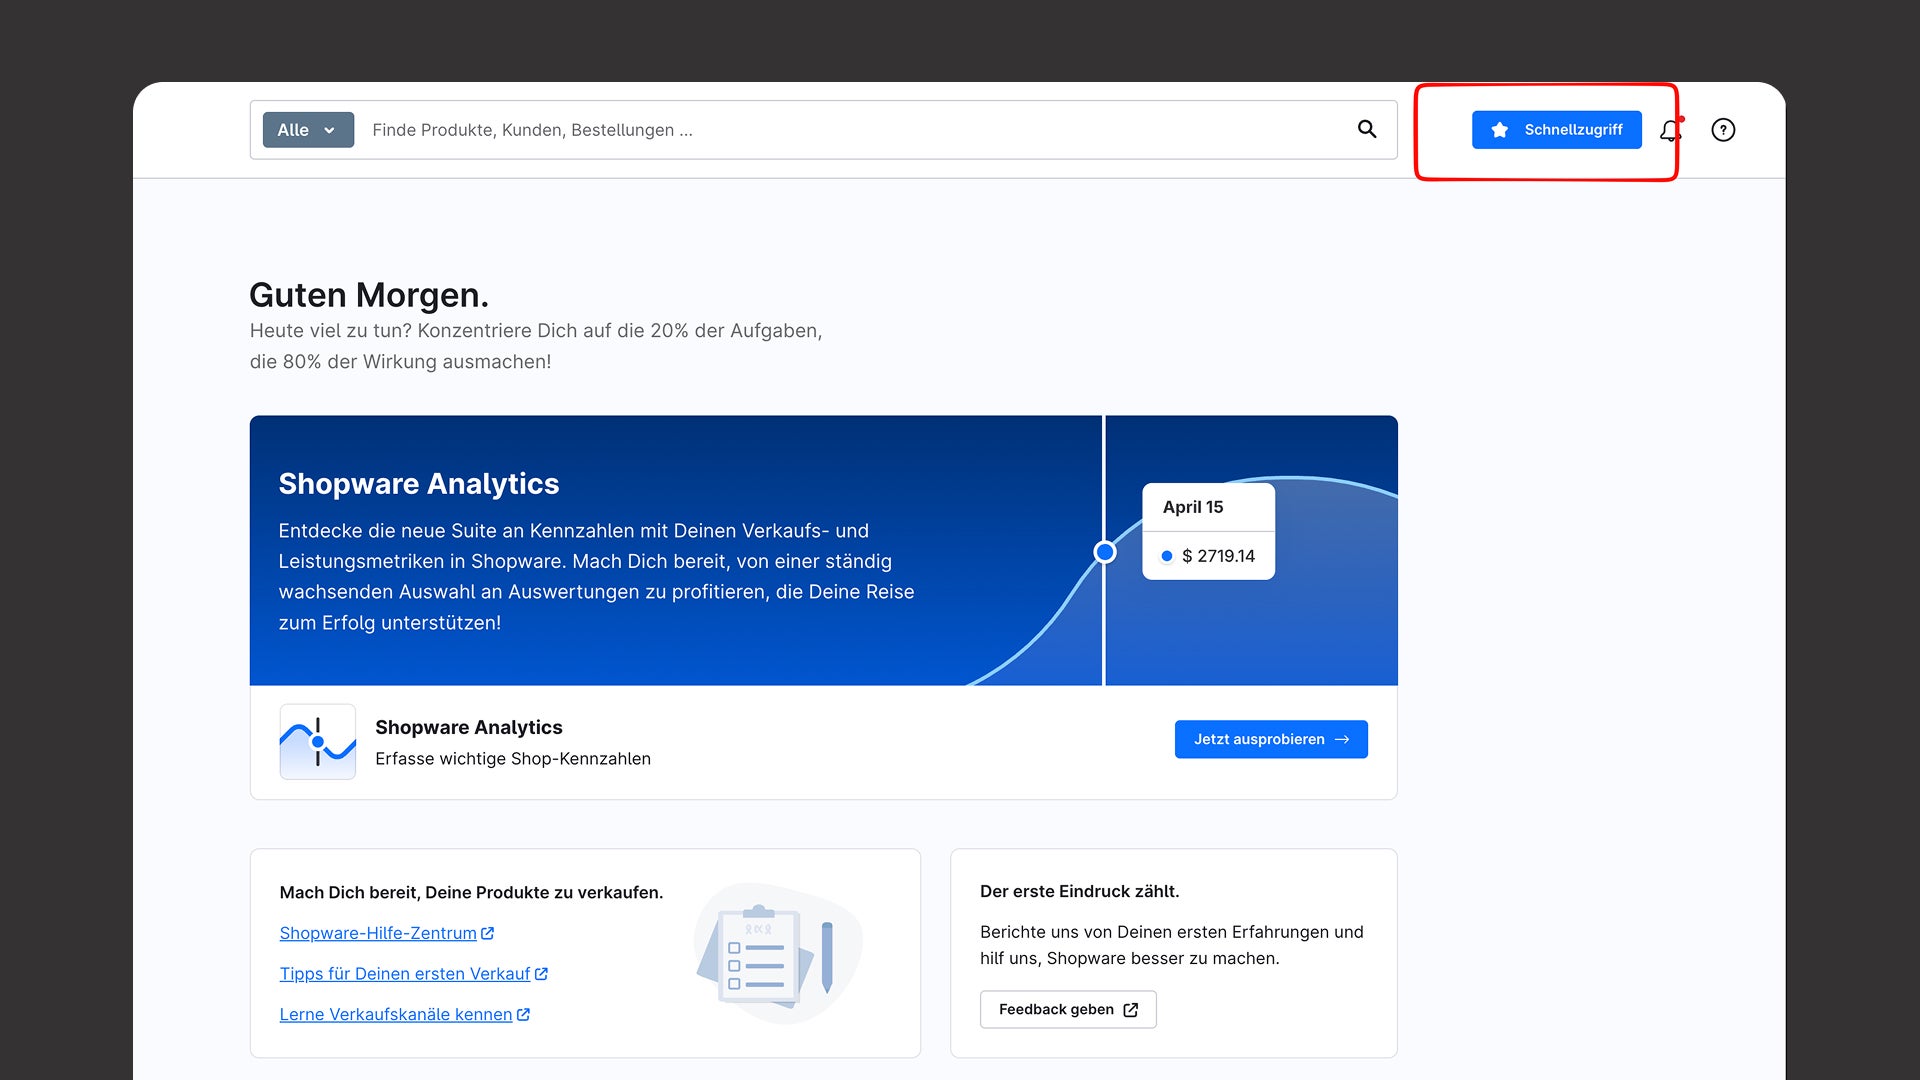Click Der erste Eindruck zählt. heading
The image size is (1920, 1080).
click(x=1080, y=891)
